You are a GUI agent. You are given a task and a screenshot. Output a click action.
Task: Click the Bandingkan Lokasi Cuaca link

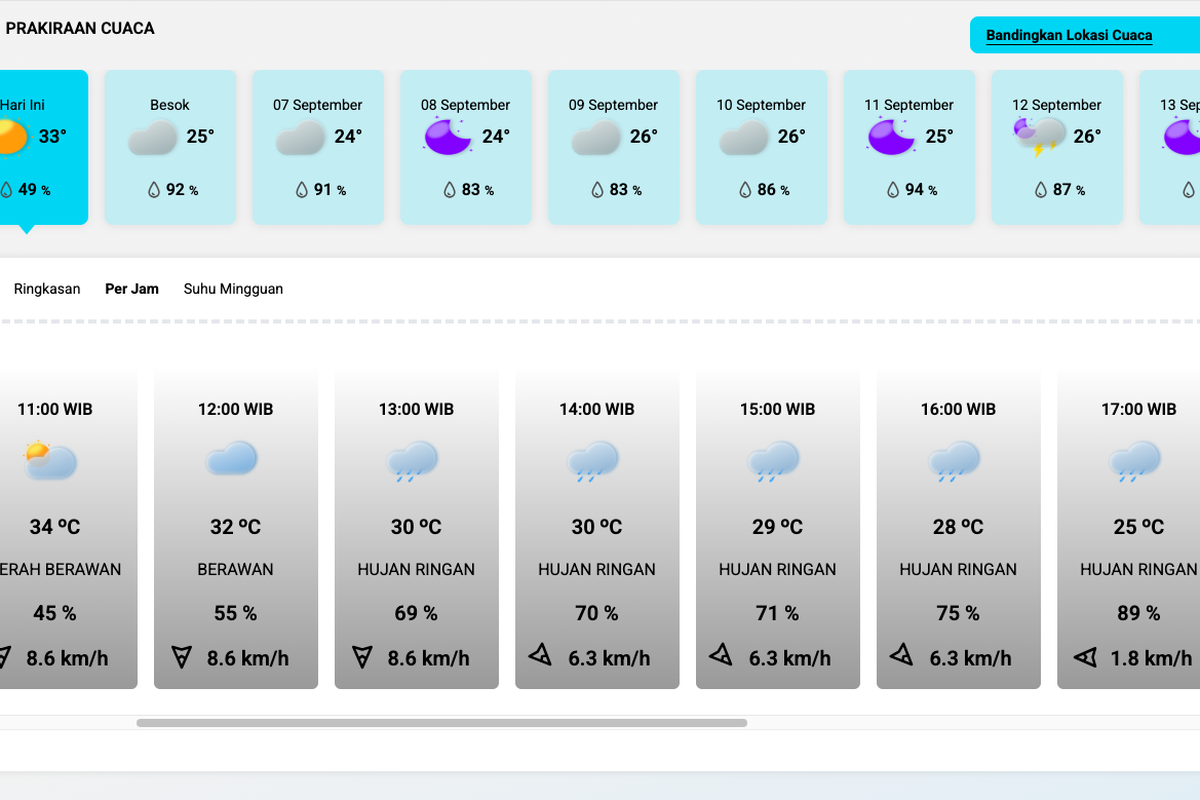[x=1069, y=35]
